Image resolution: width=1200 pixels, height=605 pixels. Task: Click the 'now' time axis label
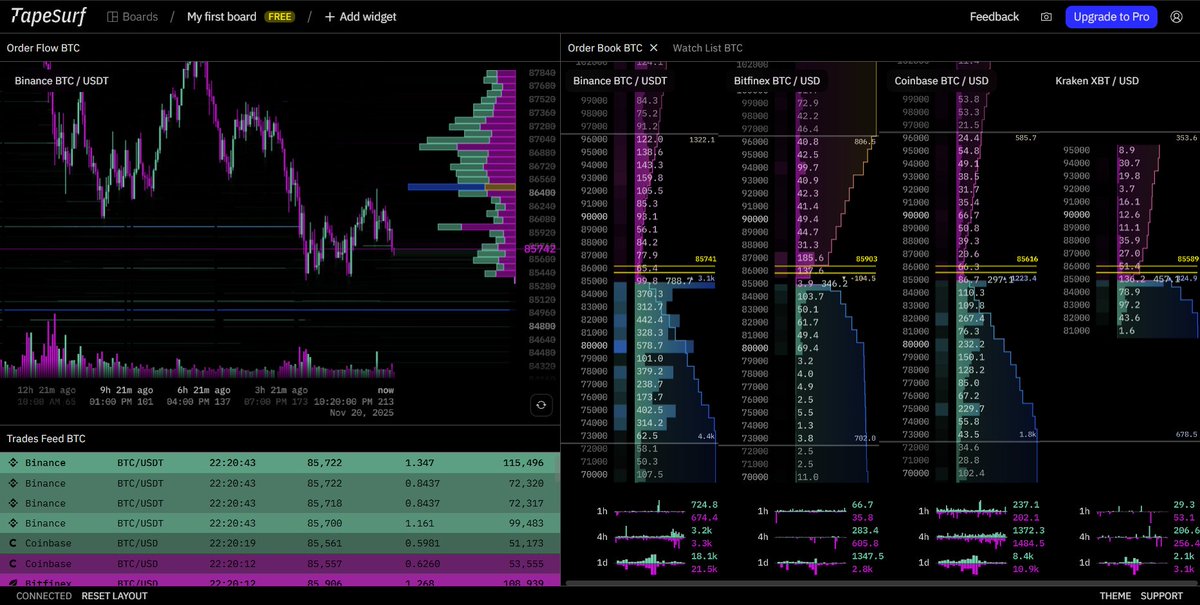(x=385, y=390)
